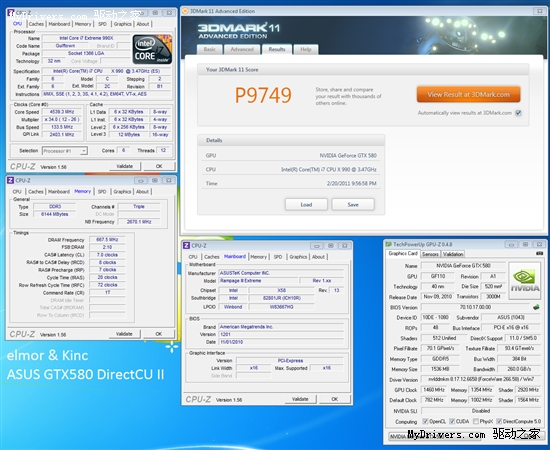Switch to the Results tab in 3DMark 11
Image resolution: width=550 pixels, height=450 pixels.
[277, 49]
